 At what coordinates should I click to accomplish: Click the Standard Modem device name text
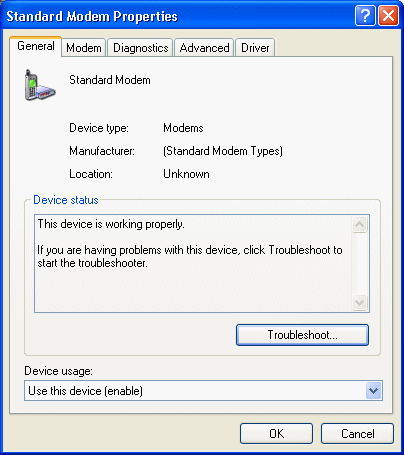tap(110, 80)
